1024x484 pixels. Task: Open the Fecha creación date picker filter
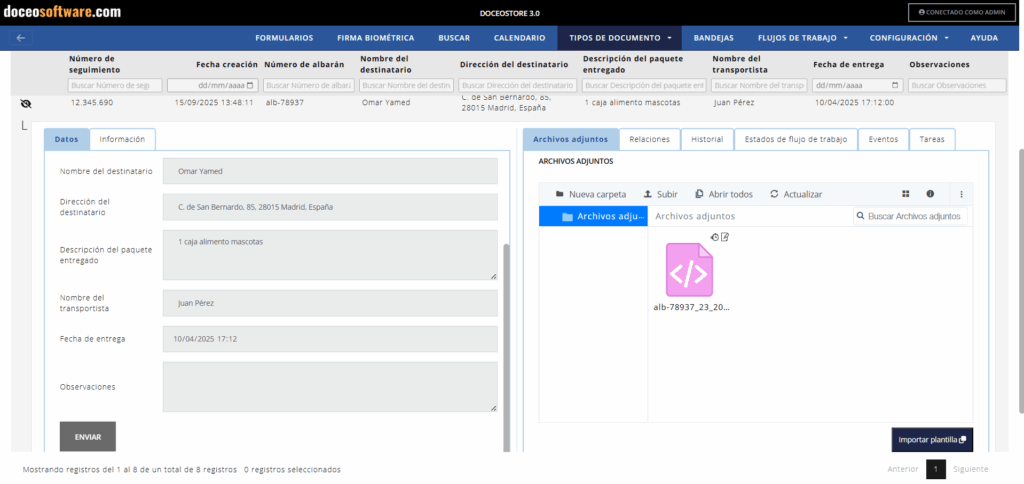pyautogui.click(x=250, y=86)
